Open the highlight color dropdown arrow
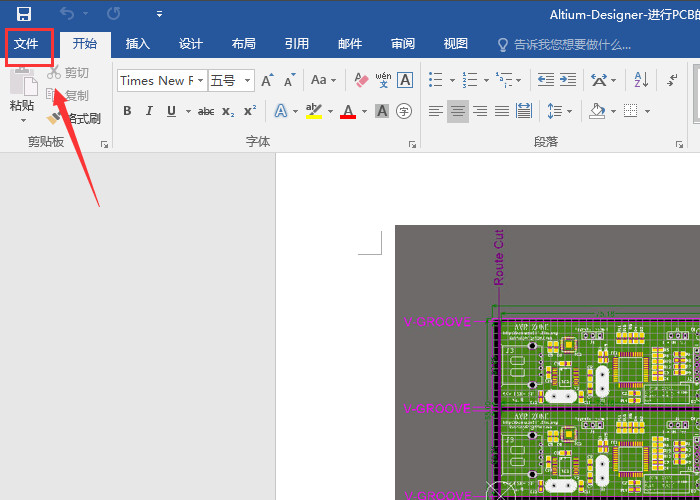700x500 pixels. click(x=330, y=111)
